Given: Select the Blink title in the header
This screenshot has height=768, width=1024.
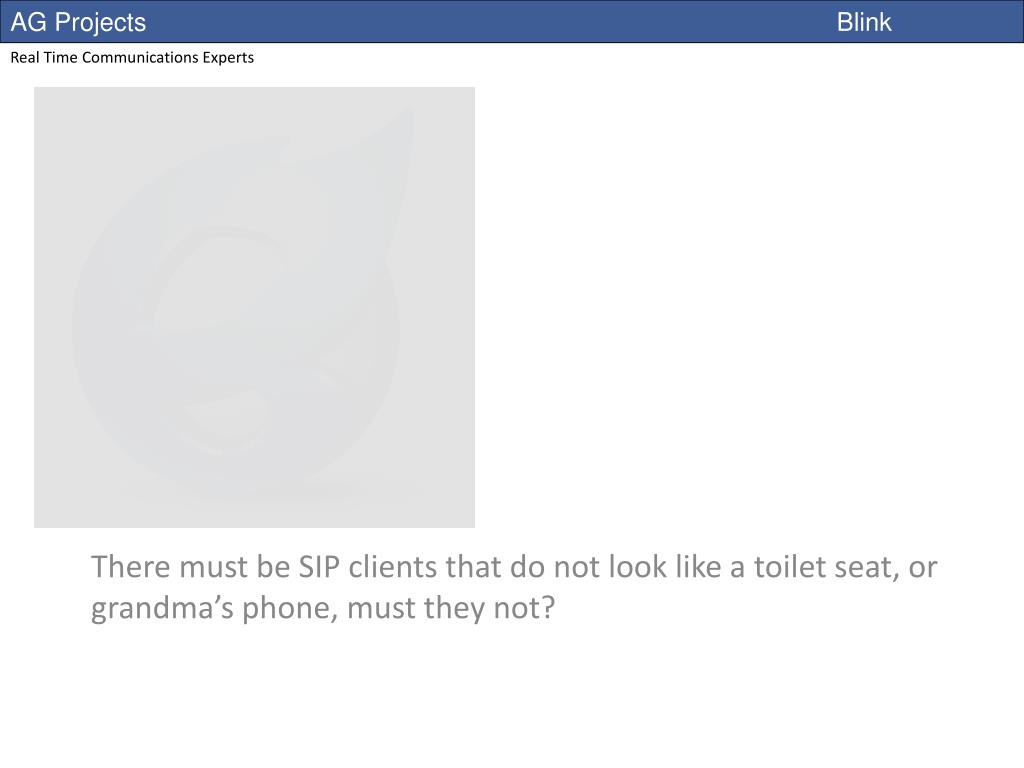Looking at the screenshot, I should (x=863, y=22).
